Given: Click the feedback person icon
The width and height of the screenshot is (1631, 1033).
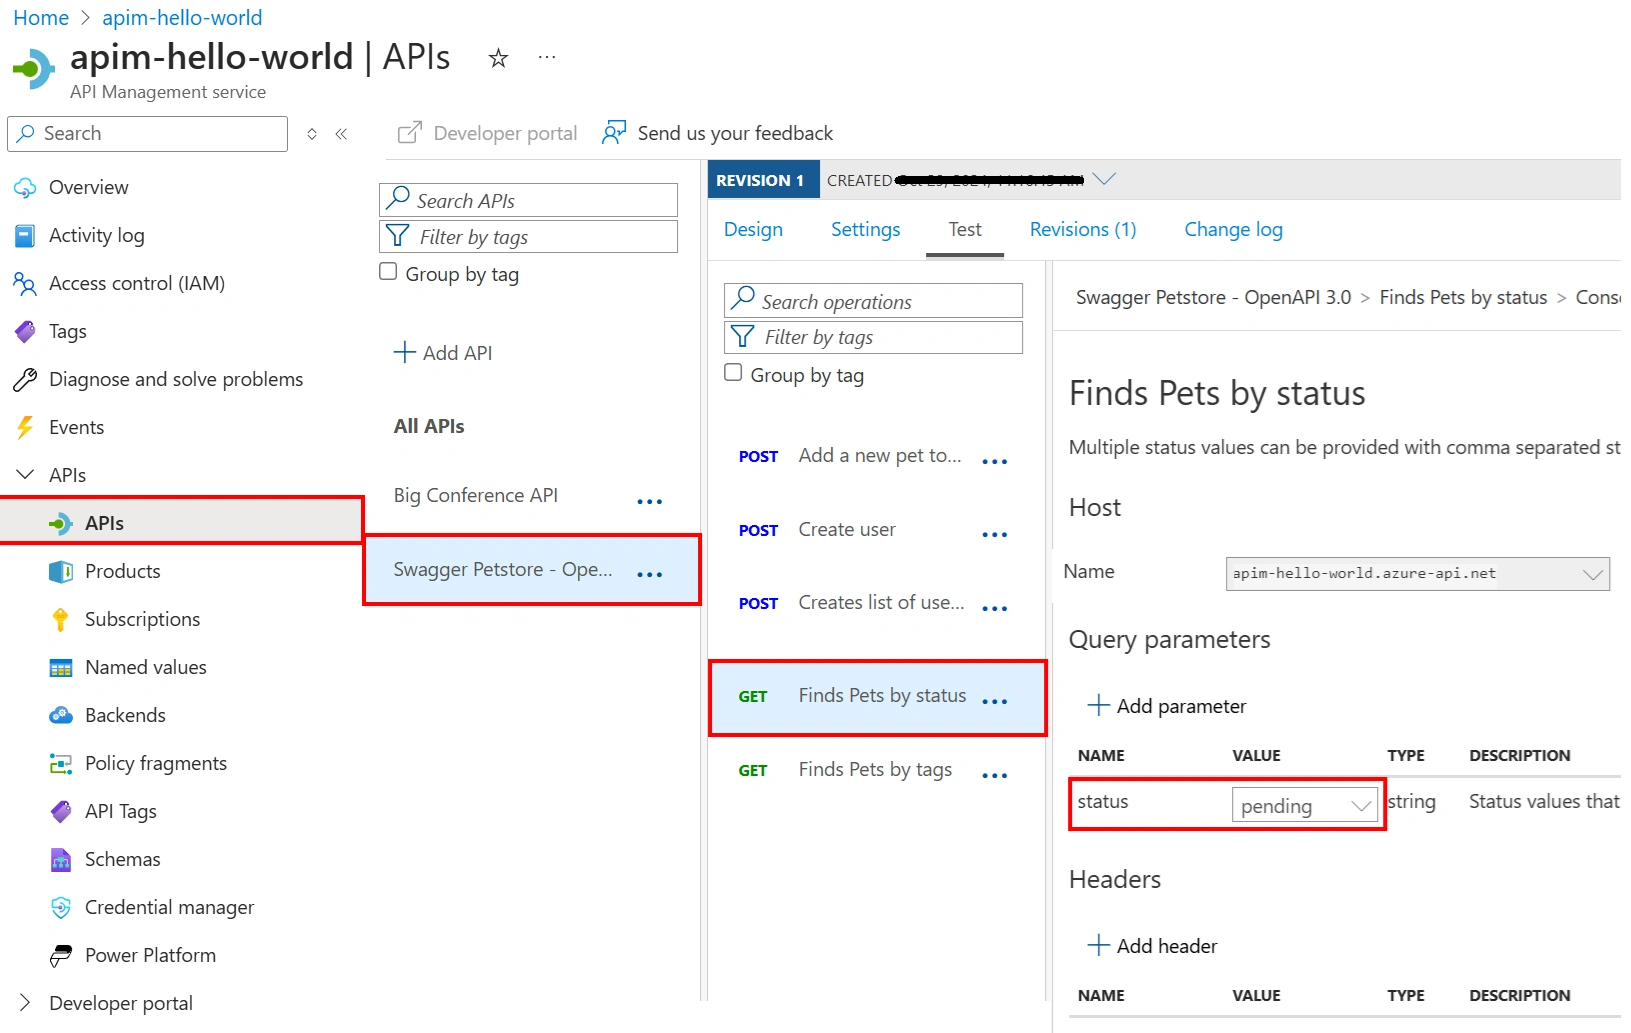Looking at the screenshot, I should [x=614, y=133].
